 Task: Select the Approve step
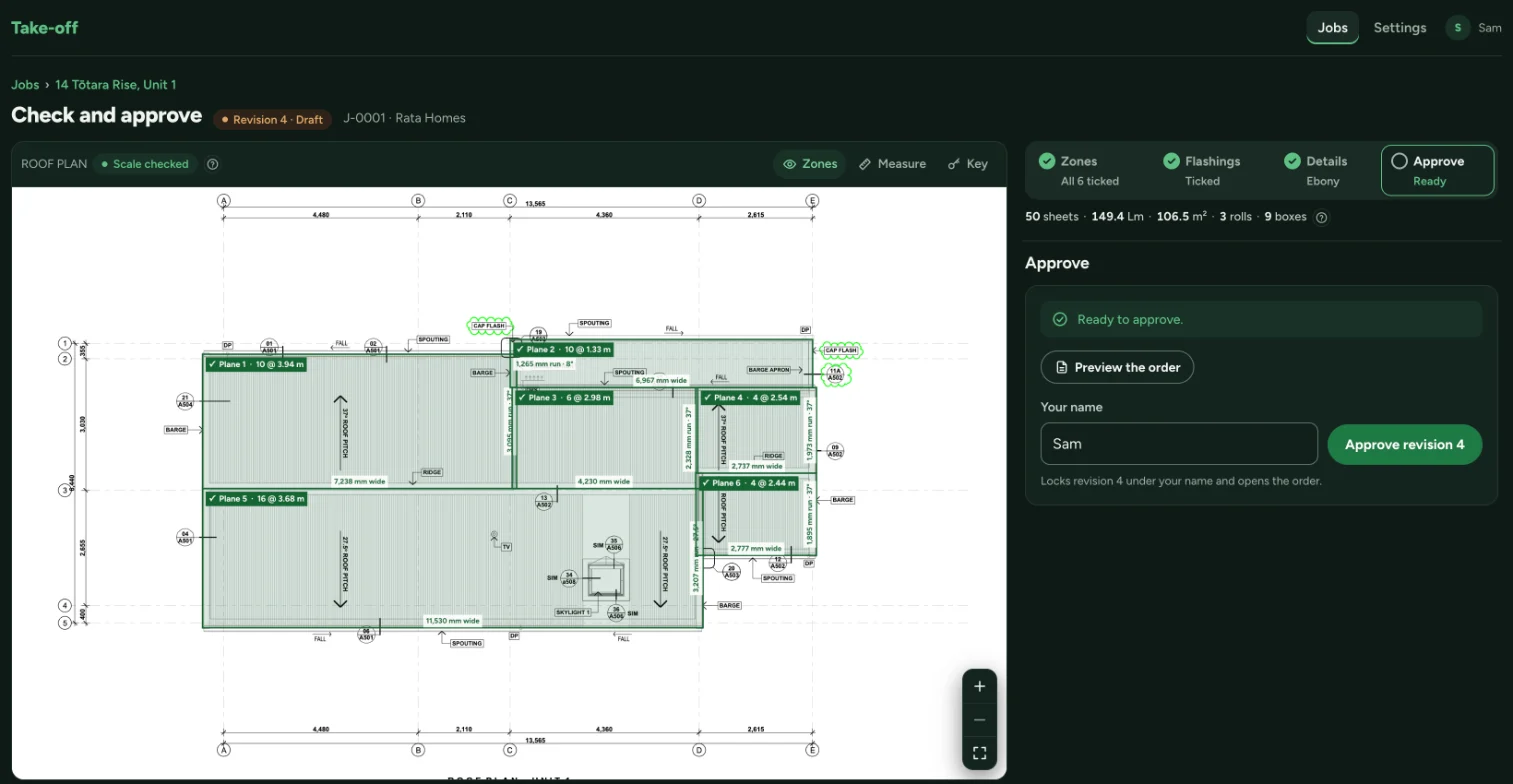pyautogui.click(x=1437, y=171)
